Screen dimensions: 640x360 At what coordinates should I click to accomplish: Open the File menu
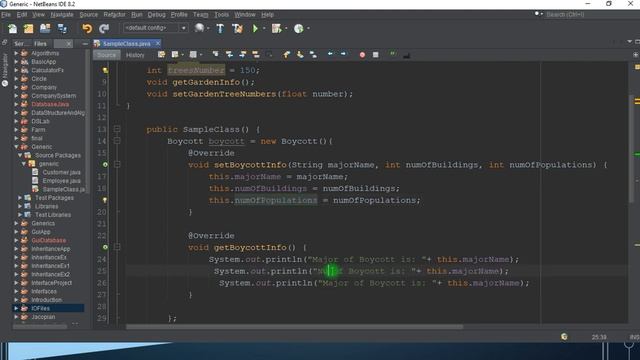click(x=6, y=15)
